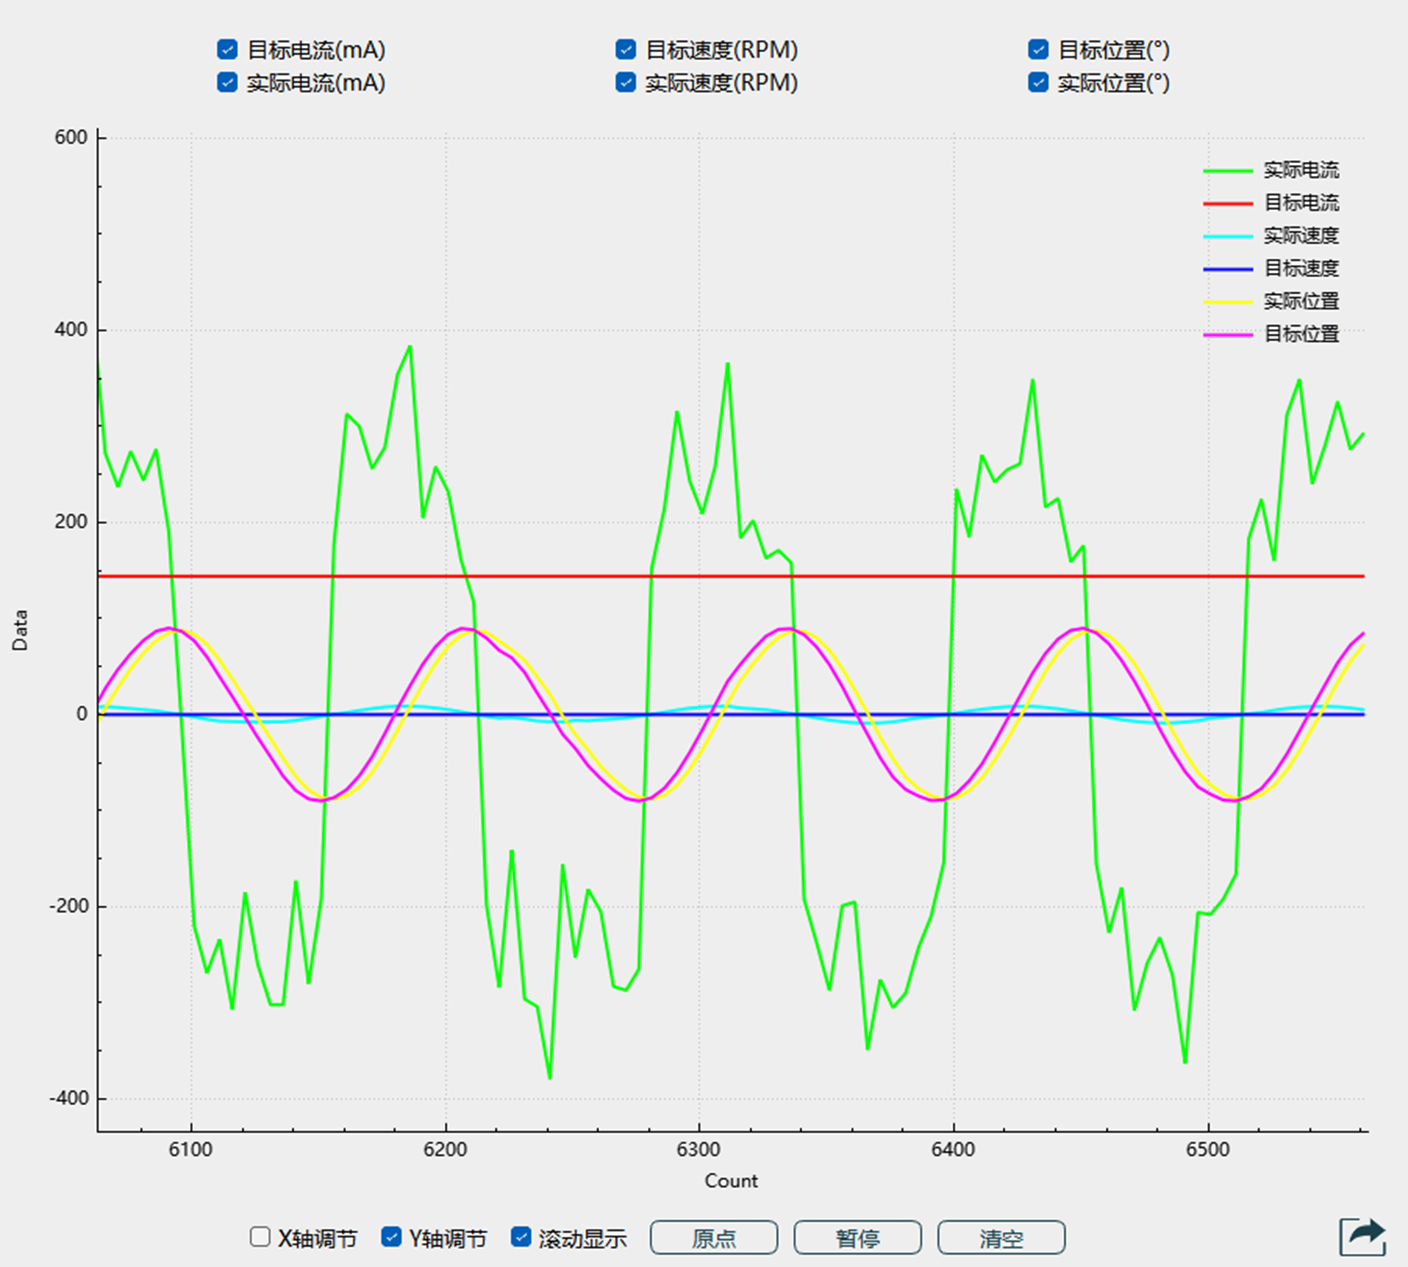1408x1267 pixels.
Task: Uncheck the 目标位置(°) checkbox
Action: 1039,50
